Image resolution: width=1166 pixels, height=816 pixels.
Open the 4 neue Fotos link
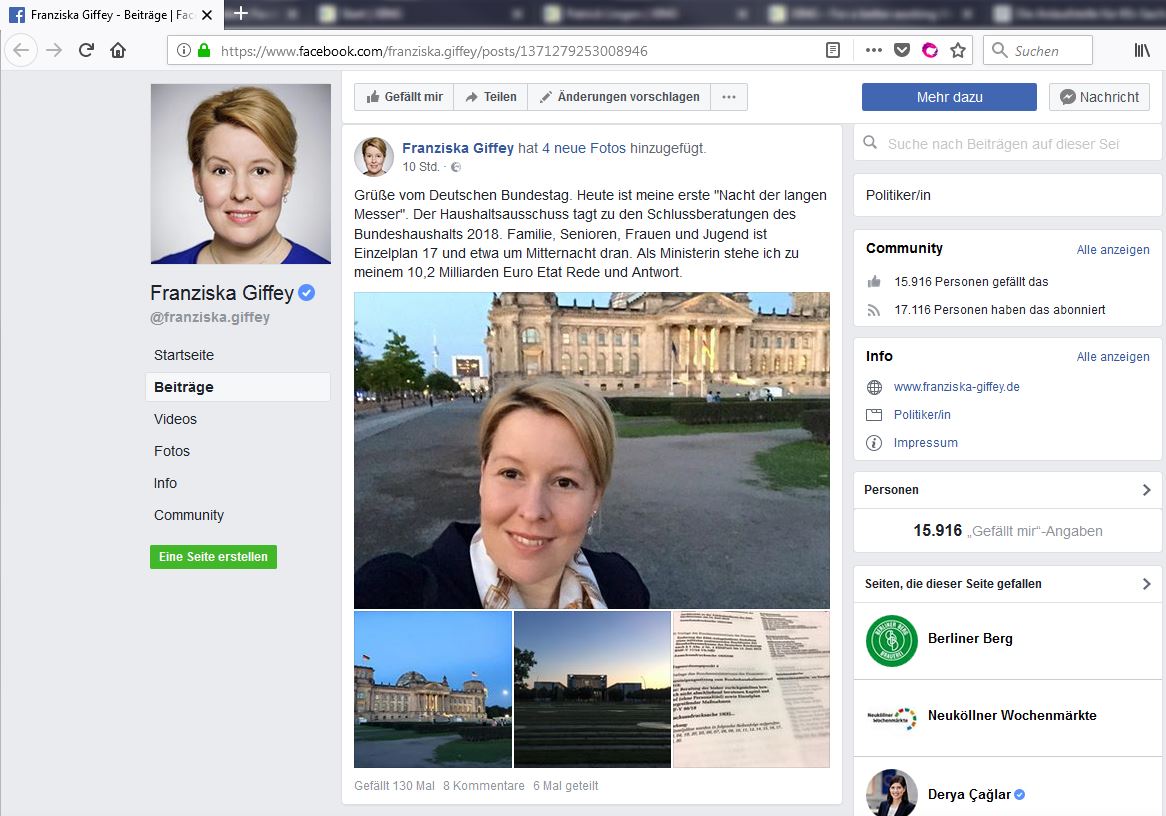click(x=584, y=148)
